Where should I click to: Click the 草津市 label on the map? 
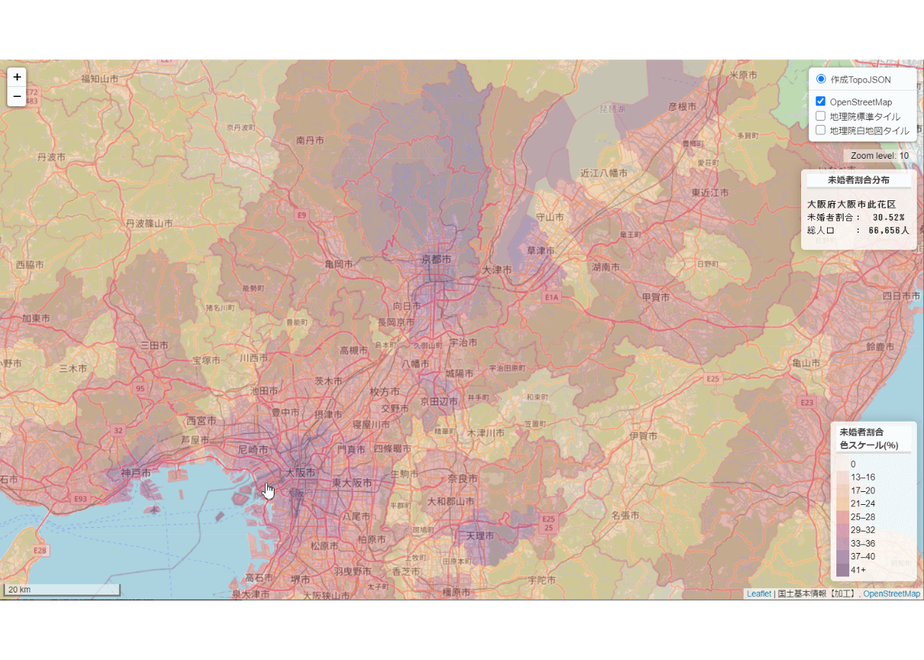tap(540, 250)
